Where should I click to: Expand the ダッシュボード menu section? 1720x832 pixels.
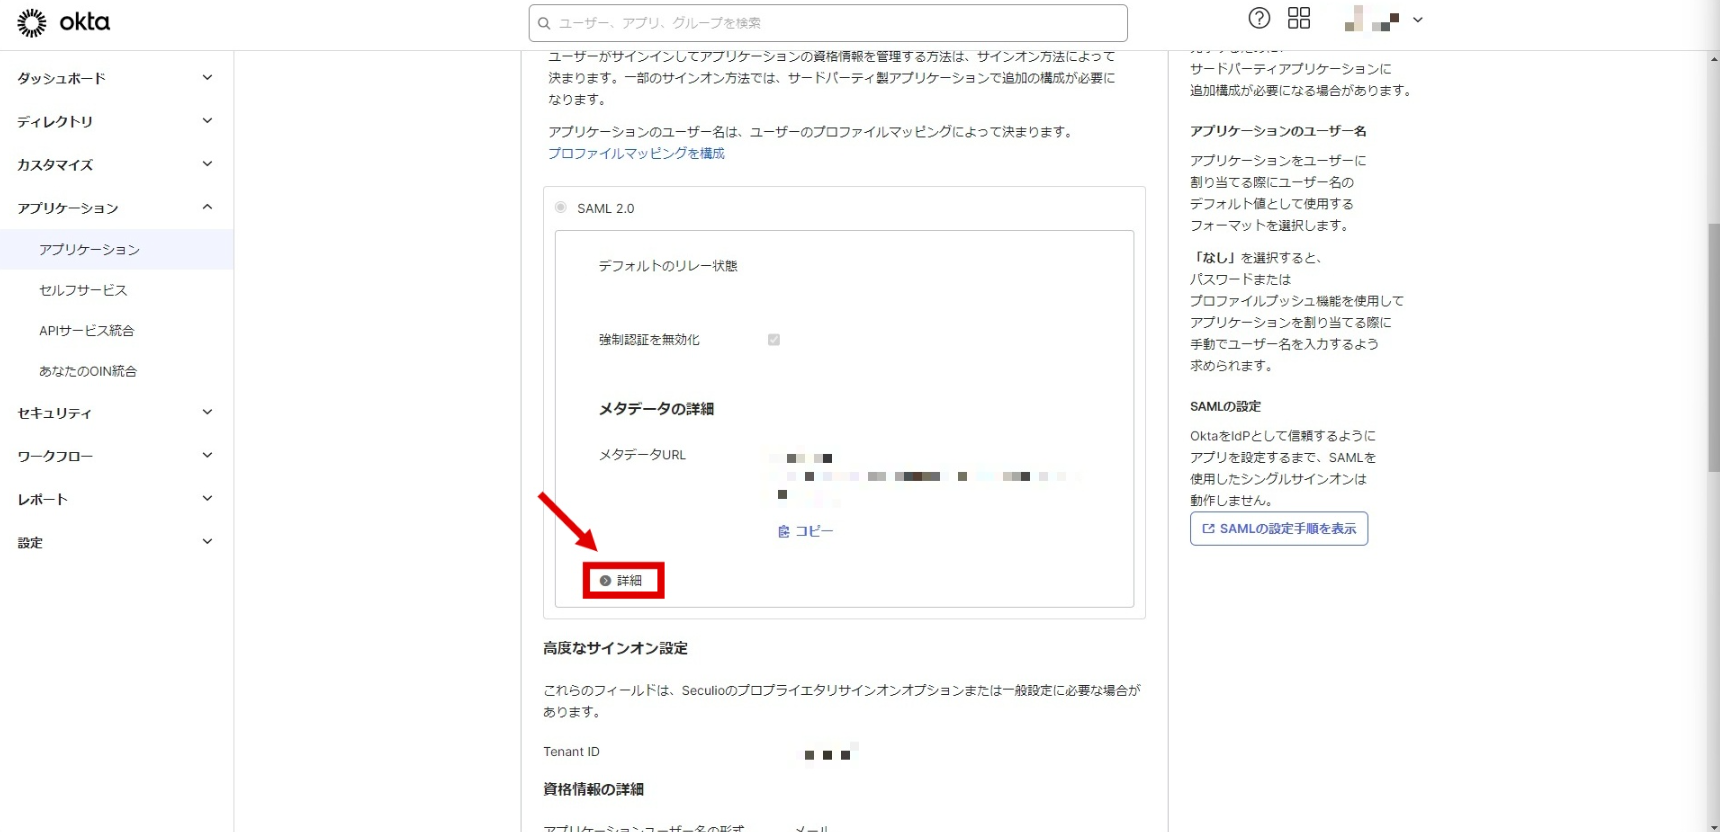207,78
